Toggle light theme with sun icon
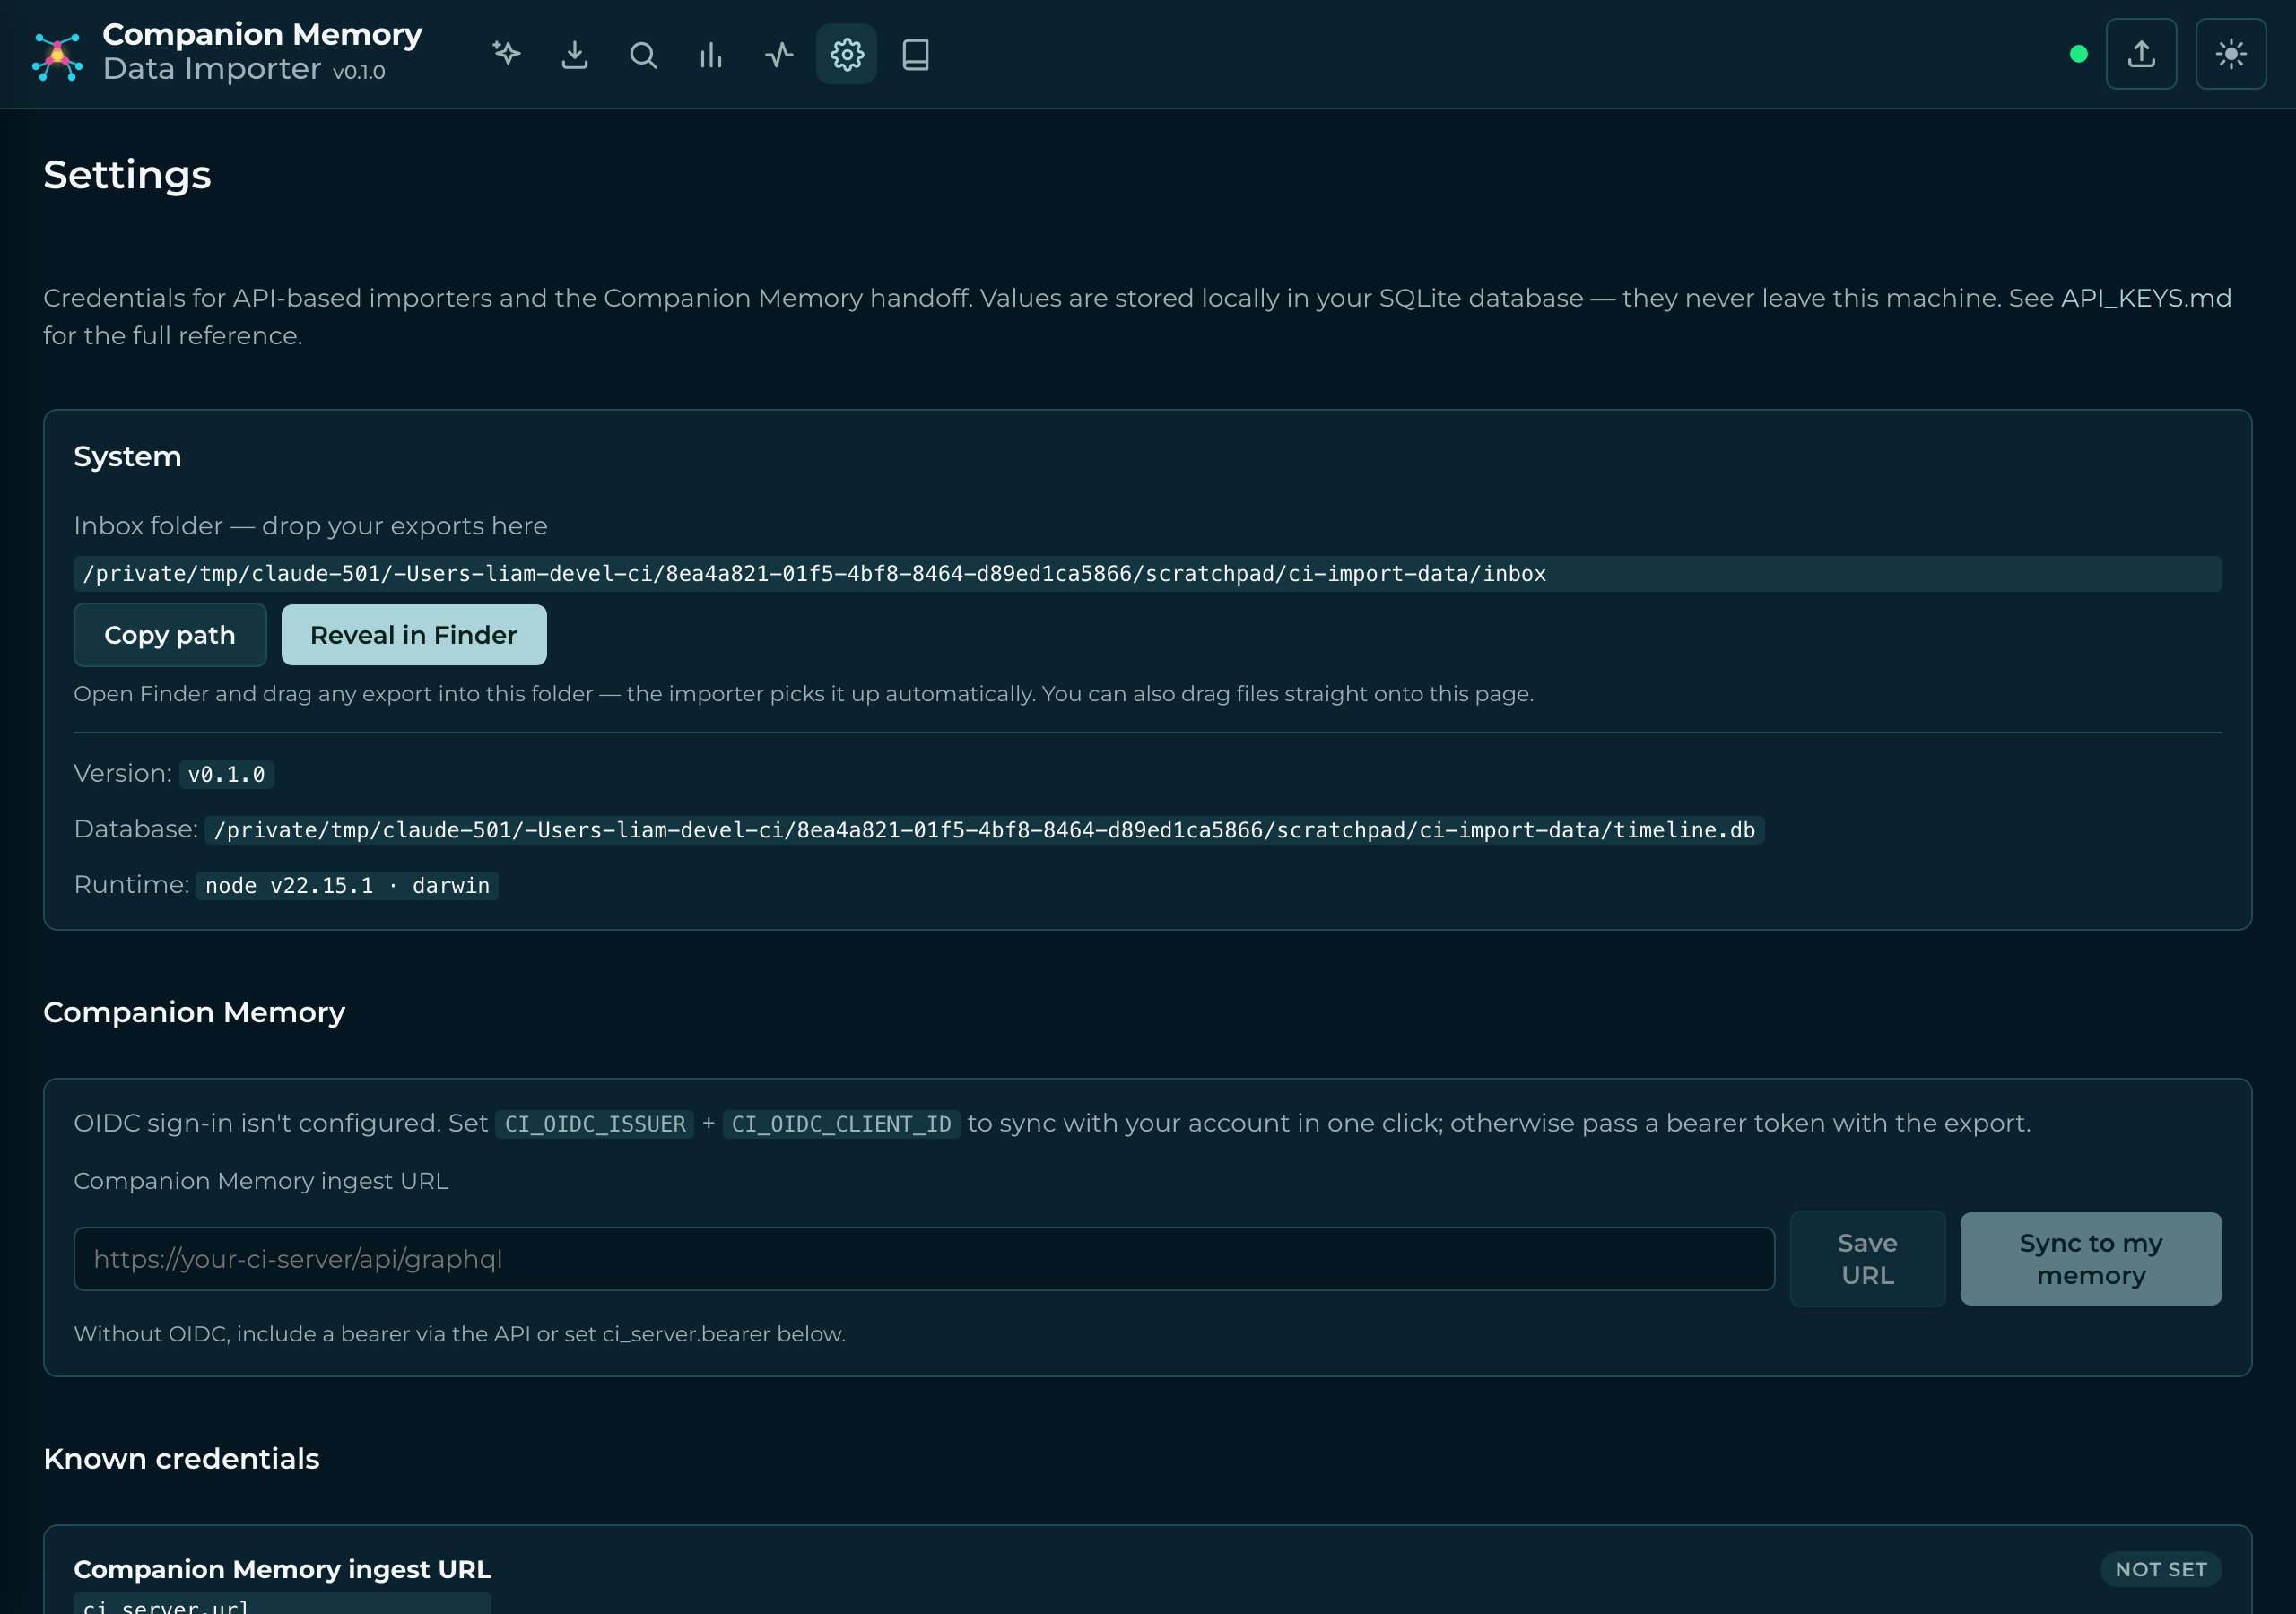The height and width of the screenshot is (1614, 2296). point(2230,54)
